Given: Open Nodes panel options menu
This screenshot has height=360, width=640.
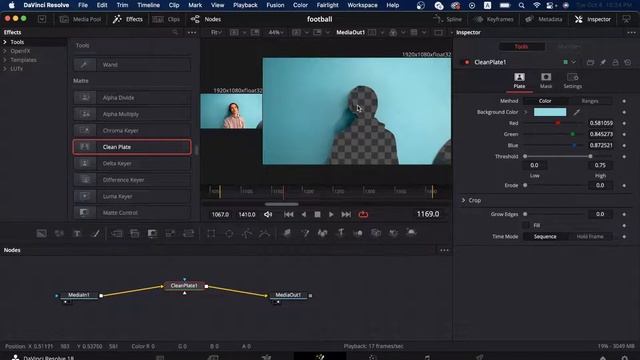Looking at the screenshot, I should coord(444,250).
